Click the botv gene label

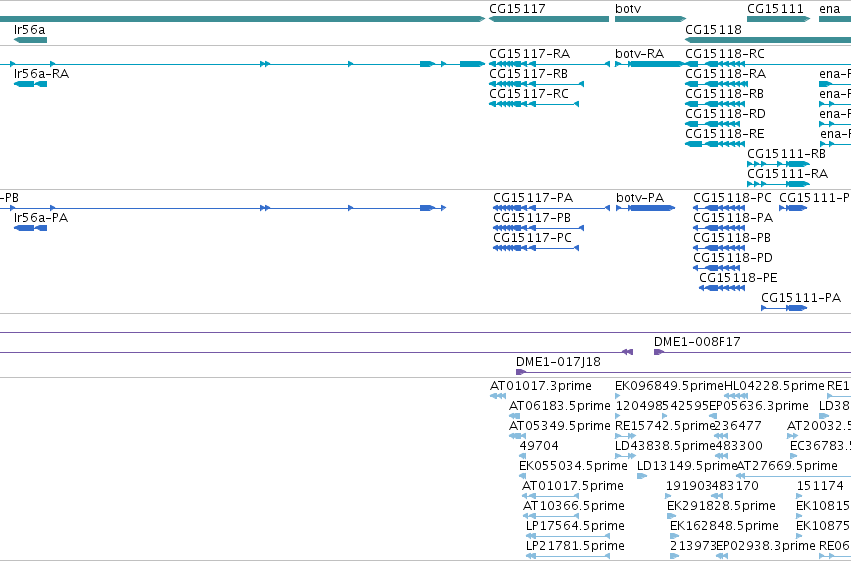[628, 9]
